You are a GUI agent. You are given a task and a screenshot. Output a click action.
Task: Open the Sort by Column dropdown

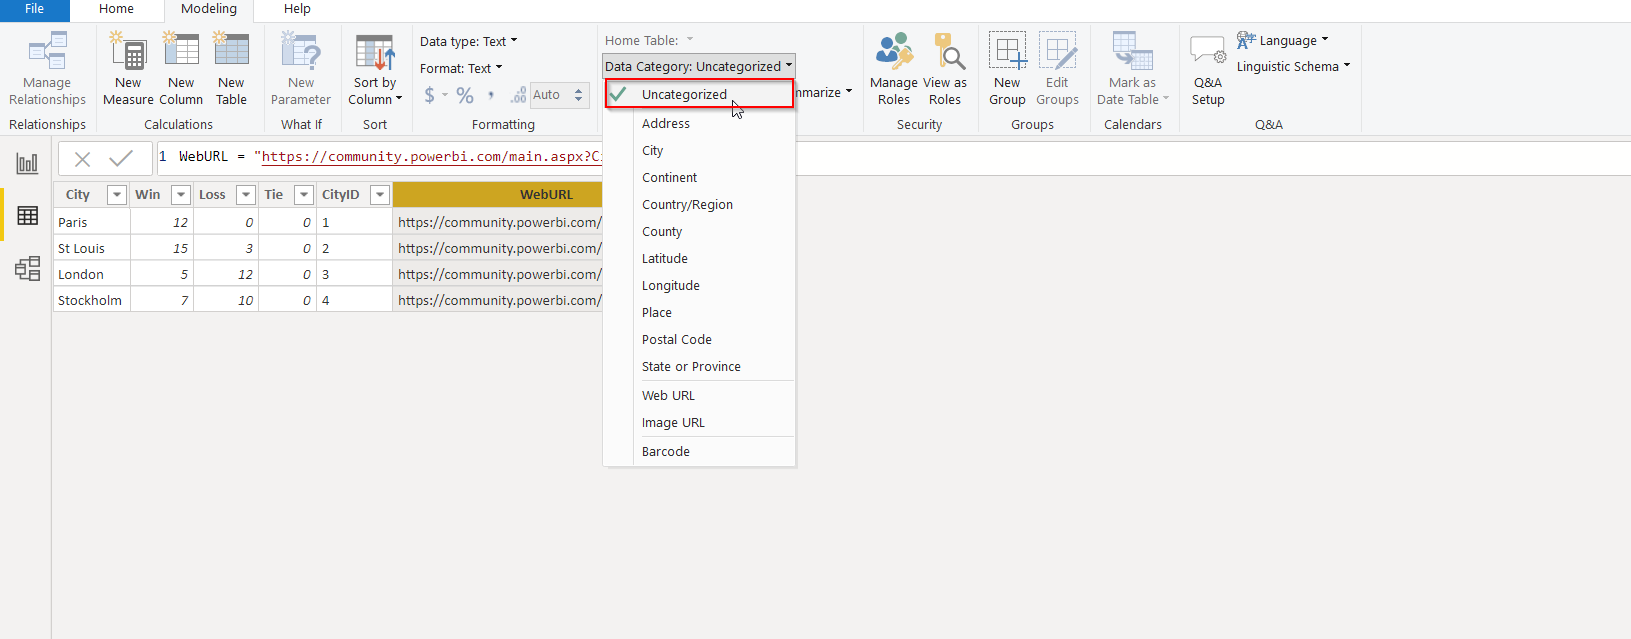(x=375, y=91)
